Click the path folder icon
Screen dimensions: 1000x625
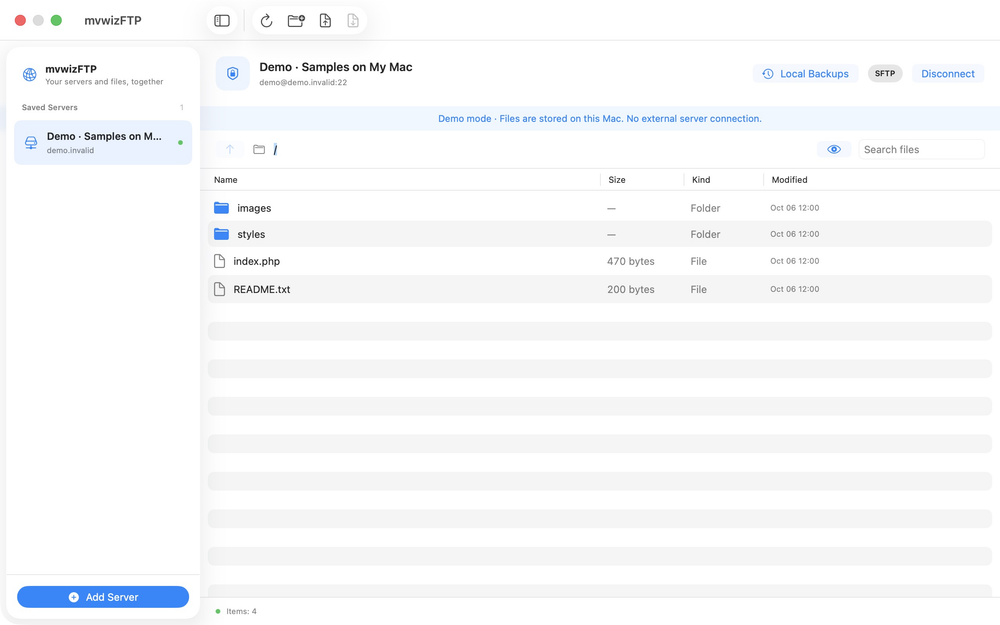point(259,149)
